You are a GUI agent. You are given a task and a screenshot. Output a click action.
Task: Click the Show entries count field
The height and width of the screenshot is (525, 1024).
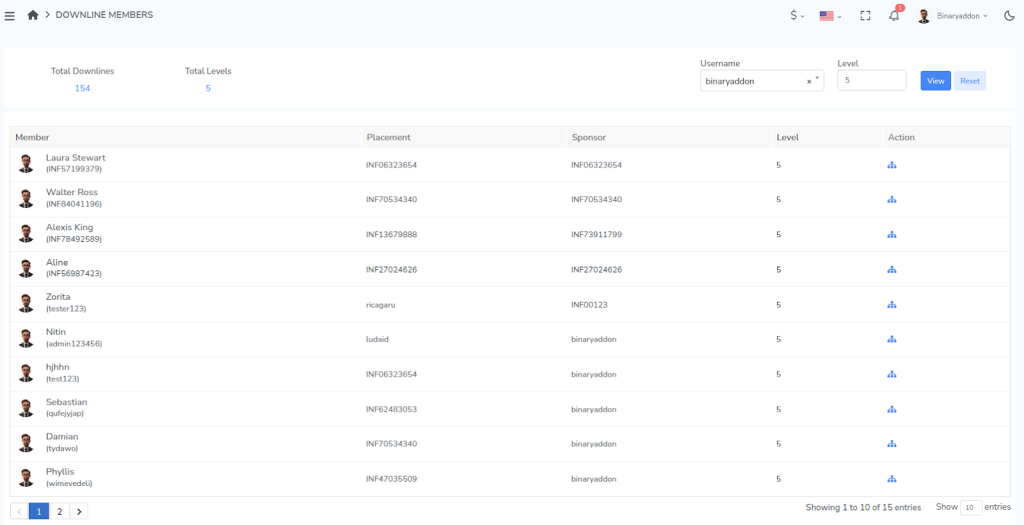pos(970,508)
